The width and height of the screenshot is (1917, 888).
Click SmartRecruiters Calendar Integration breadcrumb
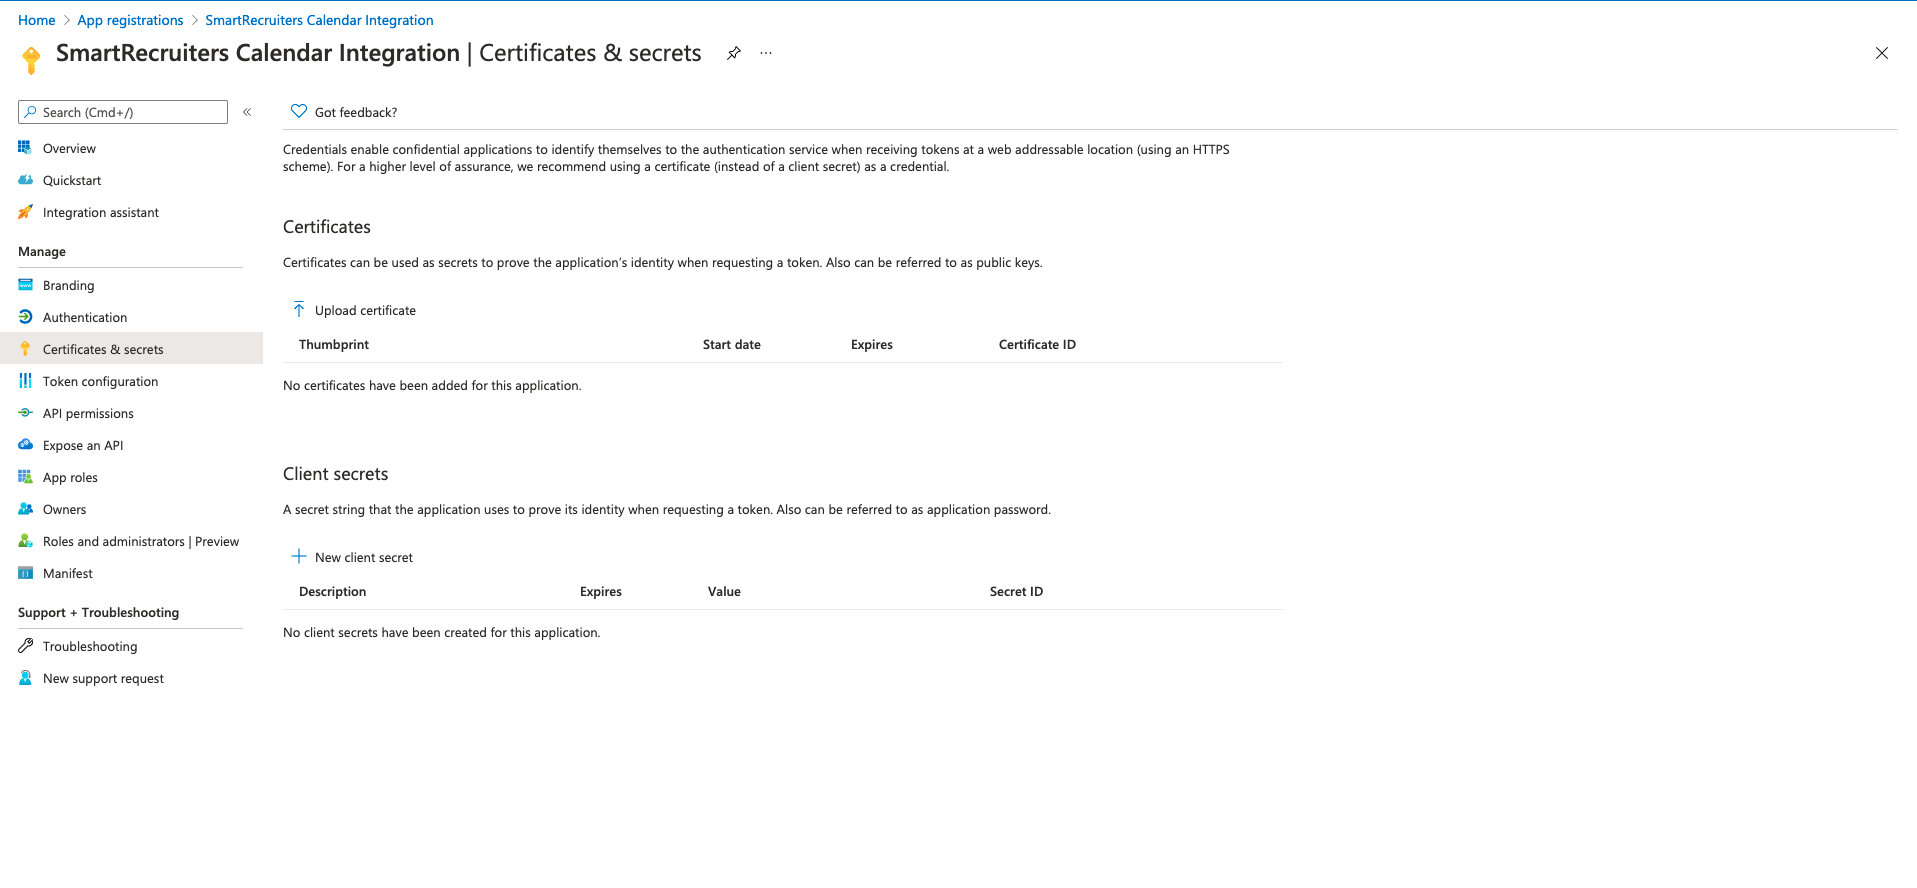319,20
